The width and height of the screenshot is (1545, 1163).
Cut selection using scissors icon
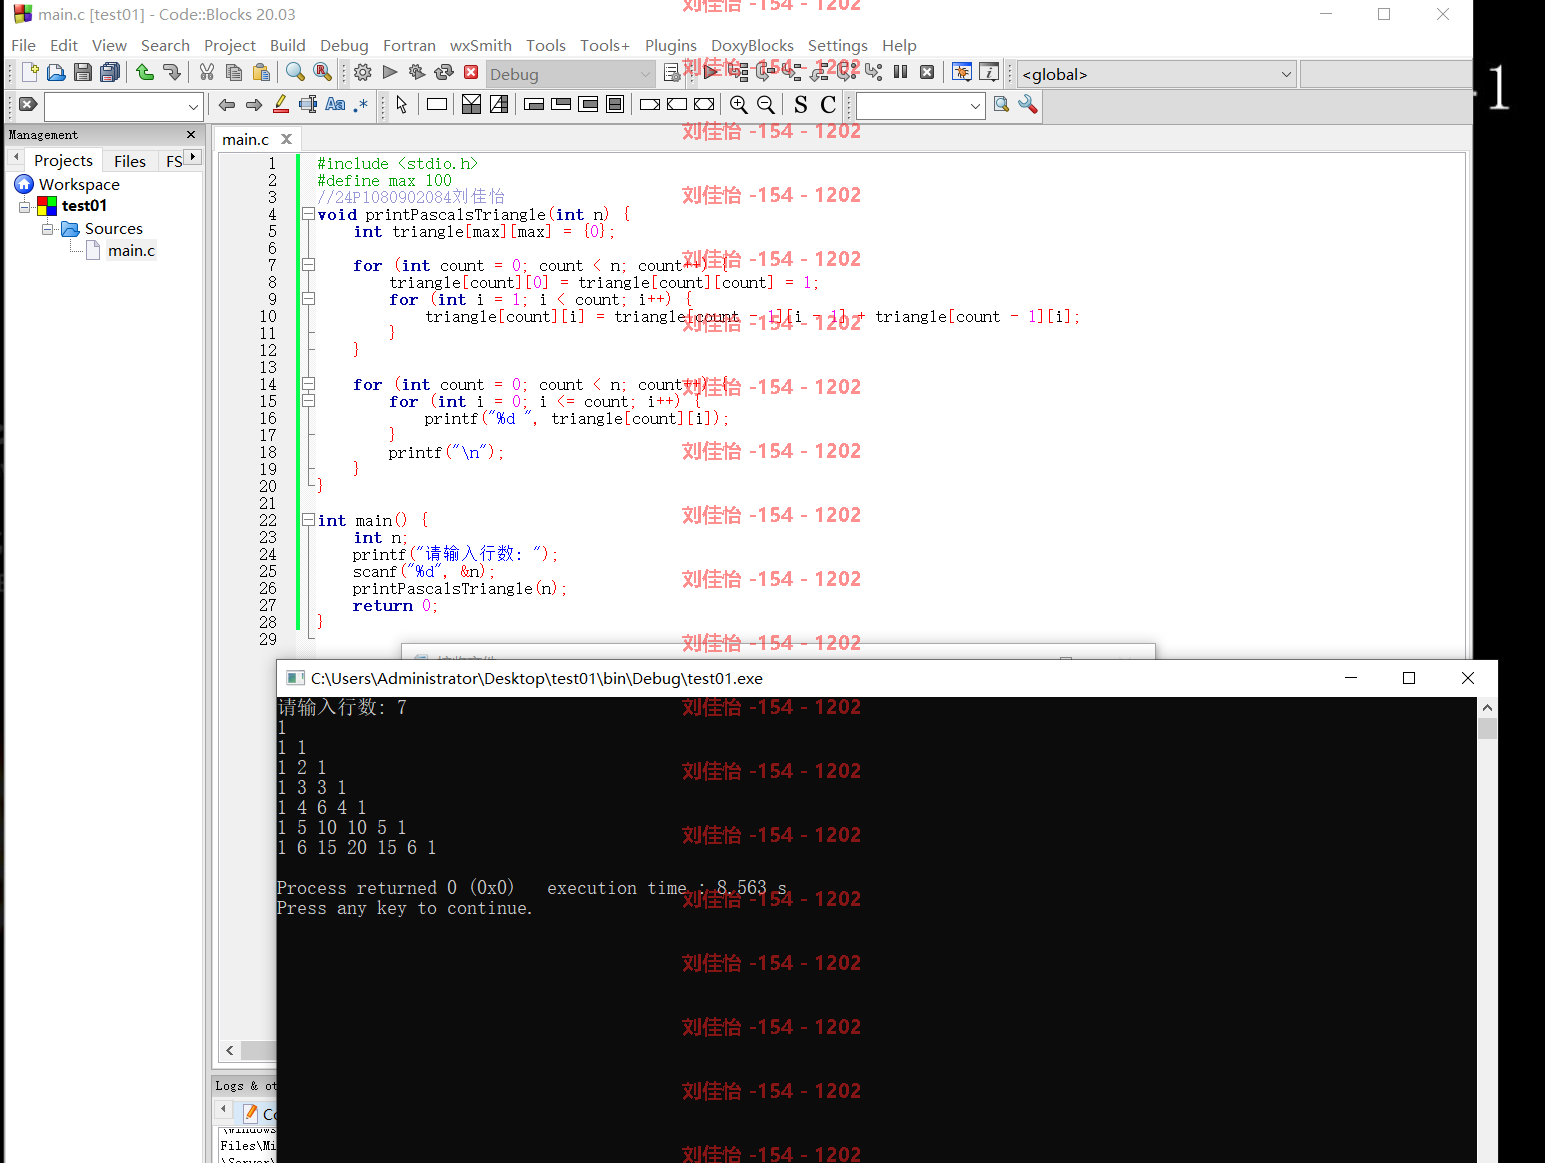207,72
